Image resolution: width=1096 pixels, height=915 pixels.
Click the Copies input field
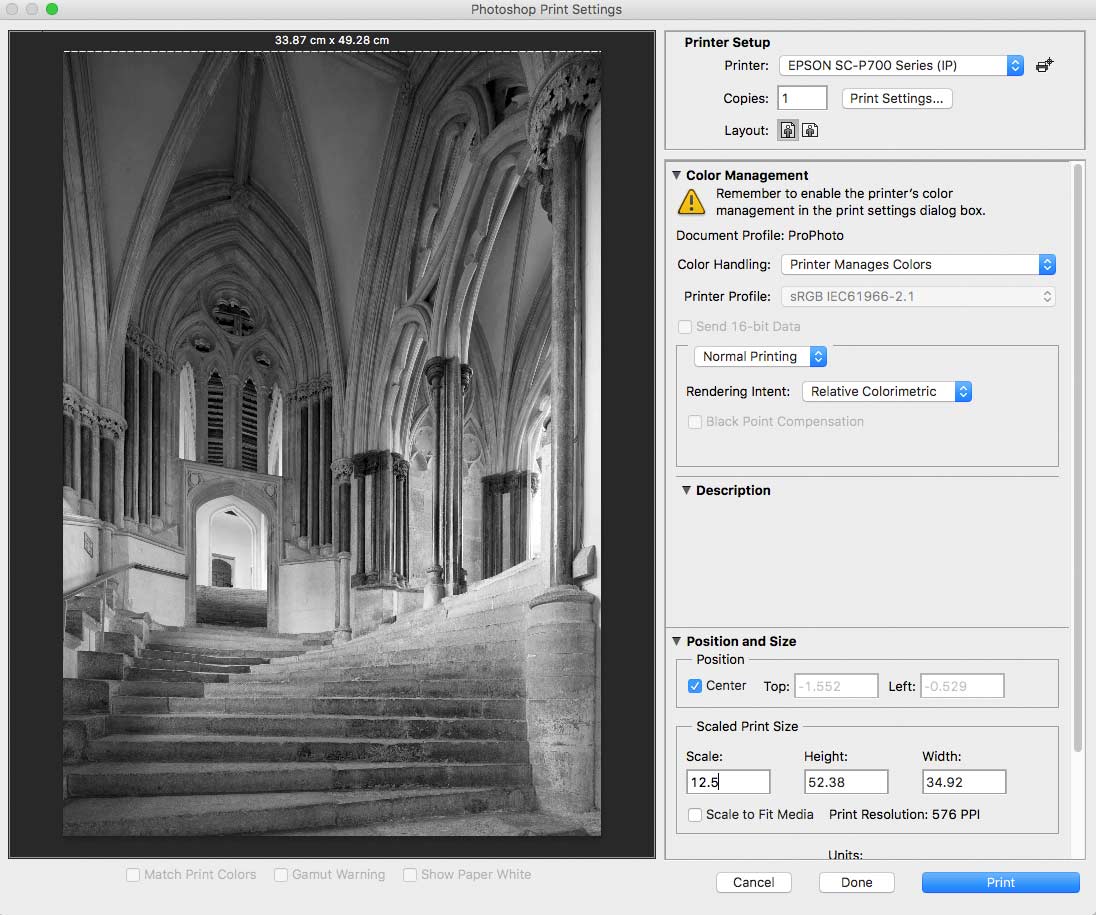click(802, 99)
